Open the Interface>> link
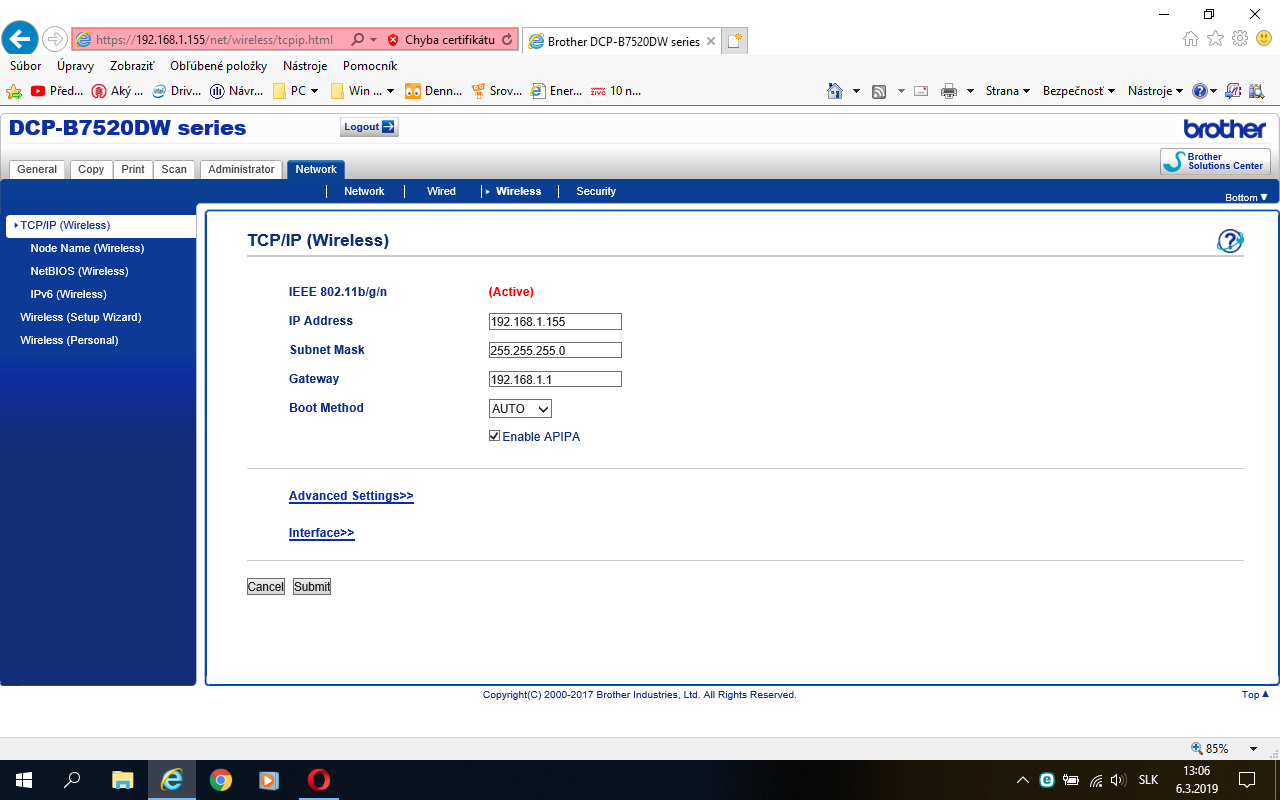Screen dimensions: 1280x800 pyautogui.click(x=321, y=533)
